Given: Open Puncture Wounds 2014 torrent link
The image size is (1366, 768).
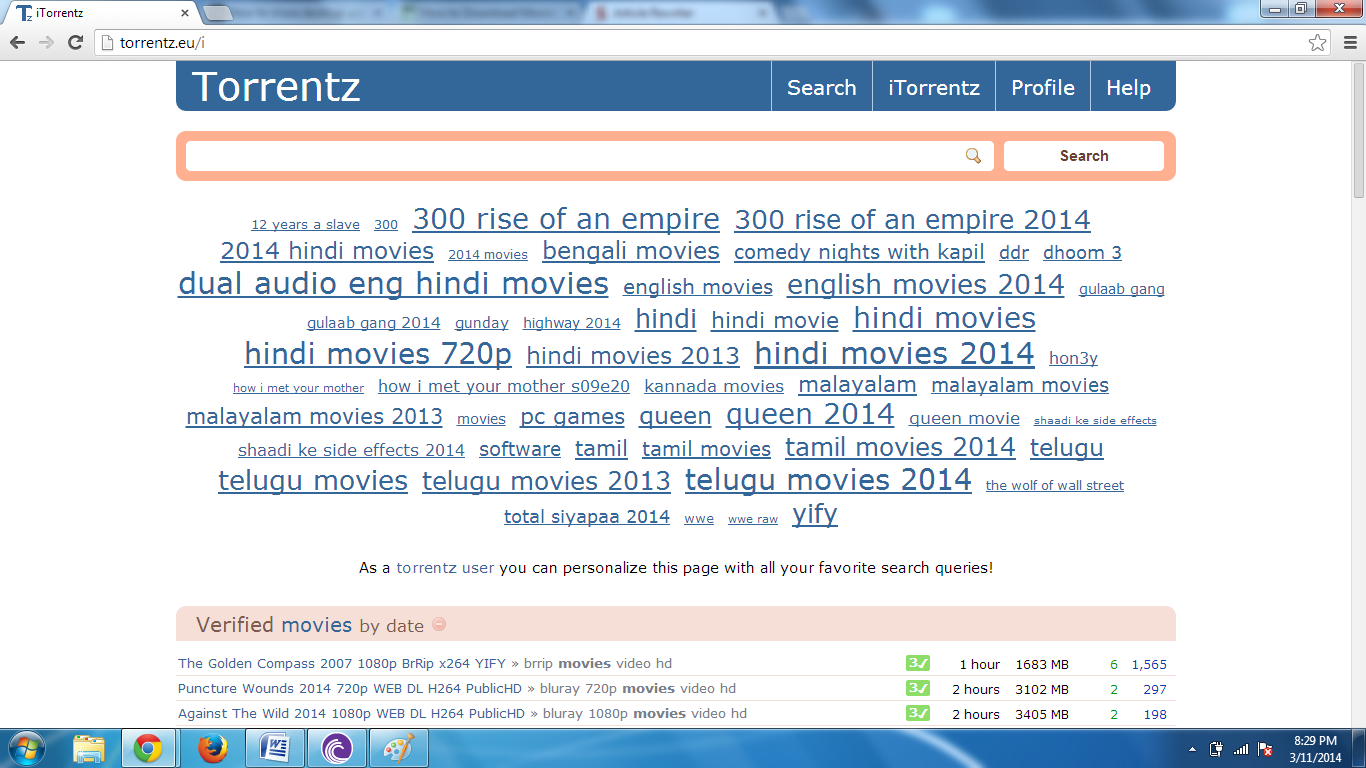Looking at the screenshot, I should point(350,688).
